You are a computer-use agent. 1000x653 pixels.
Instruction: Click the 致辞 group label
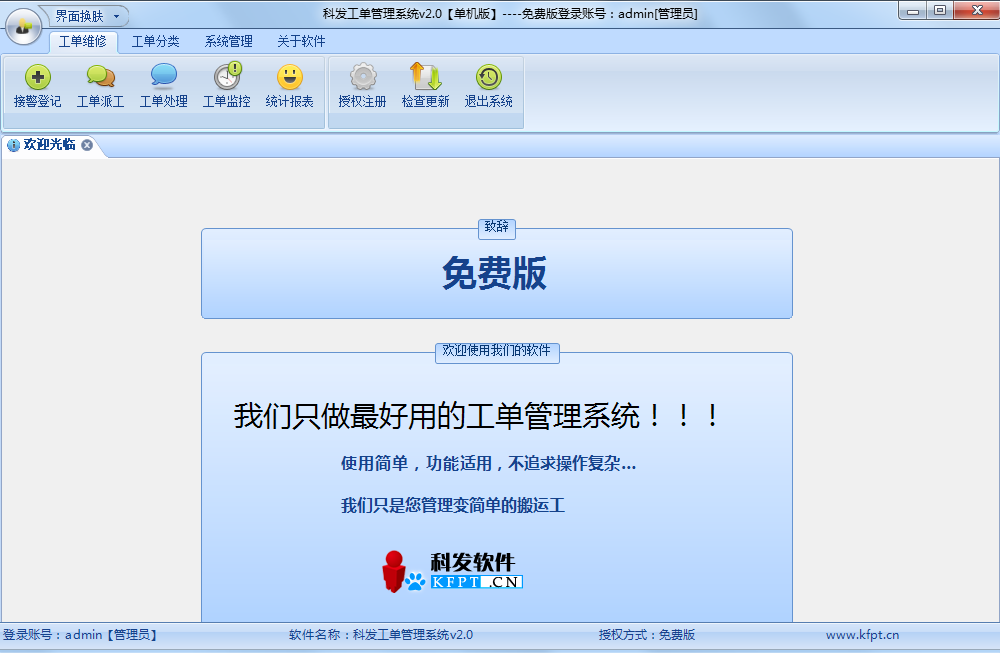tap(497, 227)
